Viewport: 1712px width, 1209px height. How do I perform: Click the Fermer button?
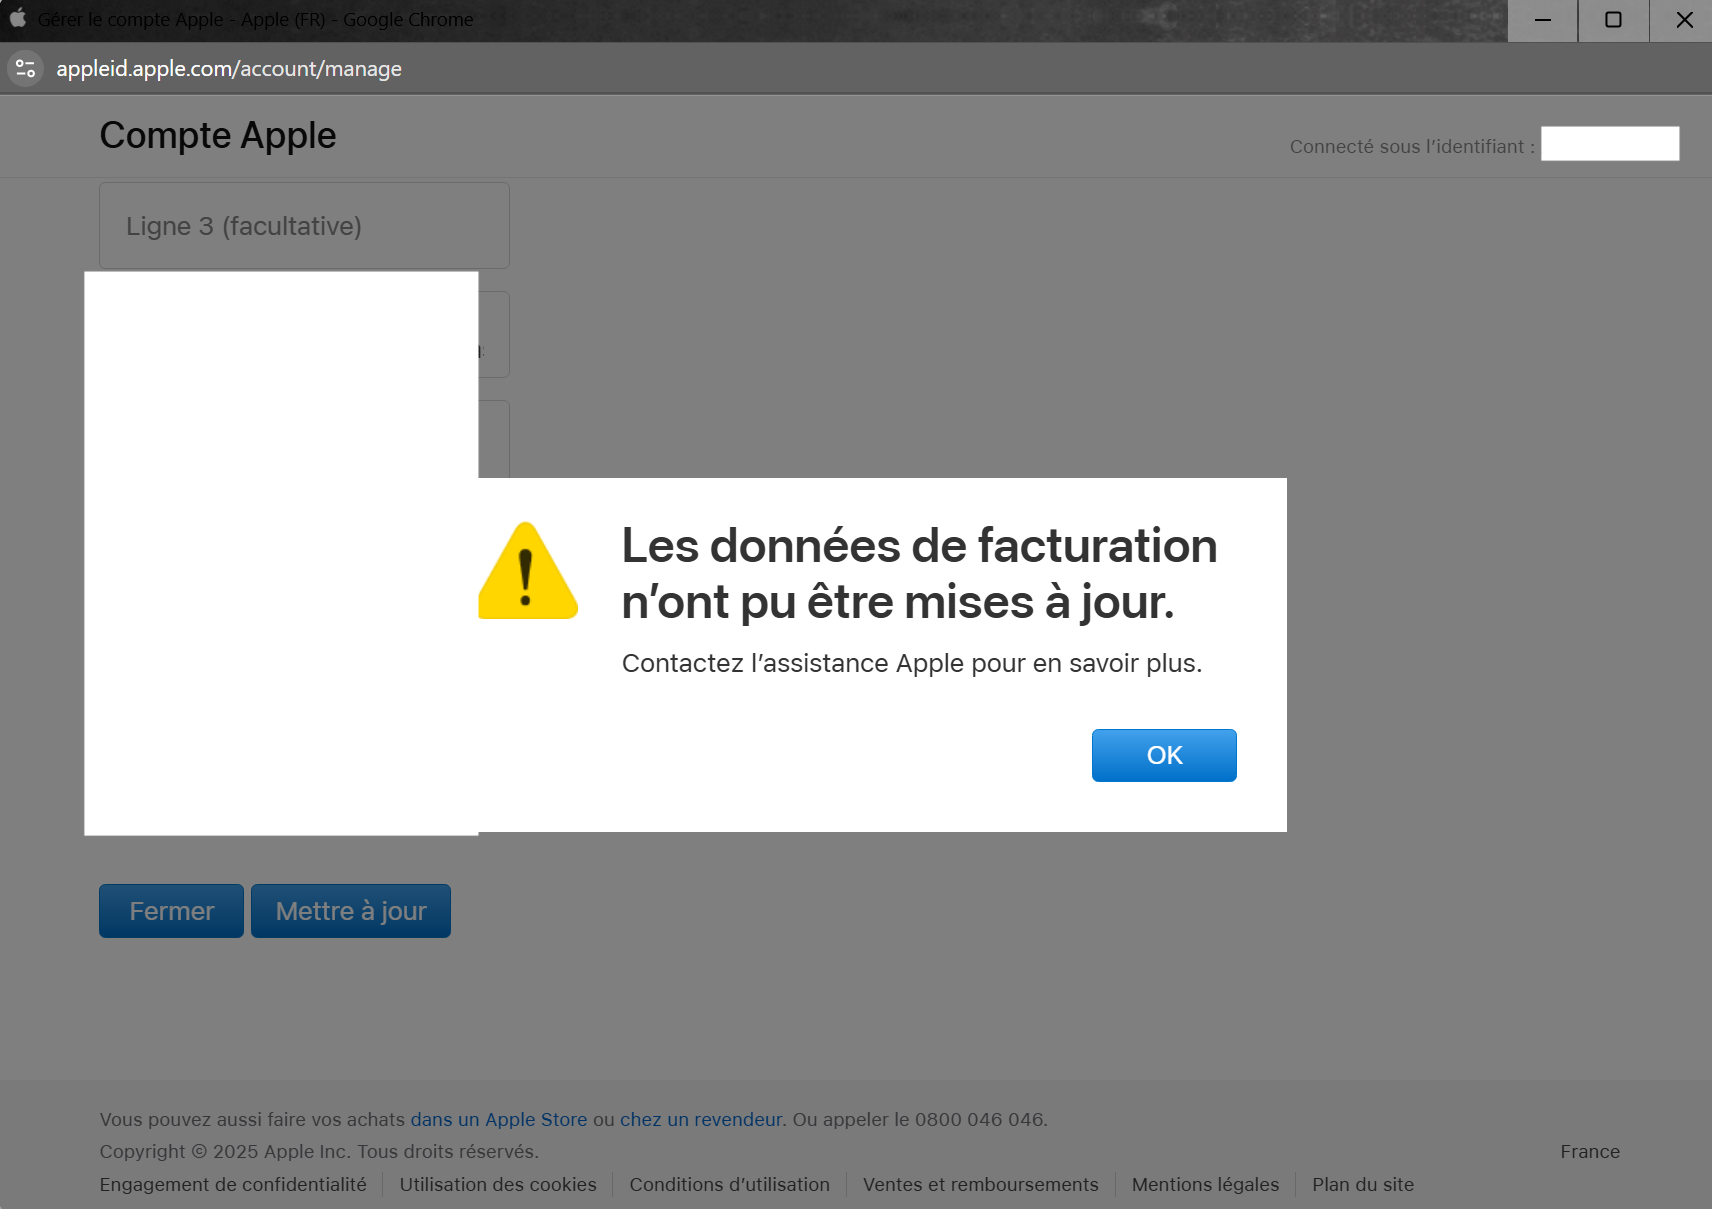171,911
